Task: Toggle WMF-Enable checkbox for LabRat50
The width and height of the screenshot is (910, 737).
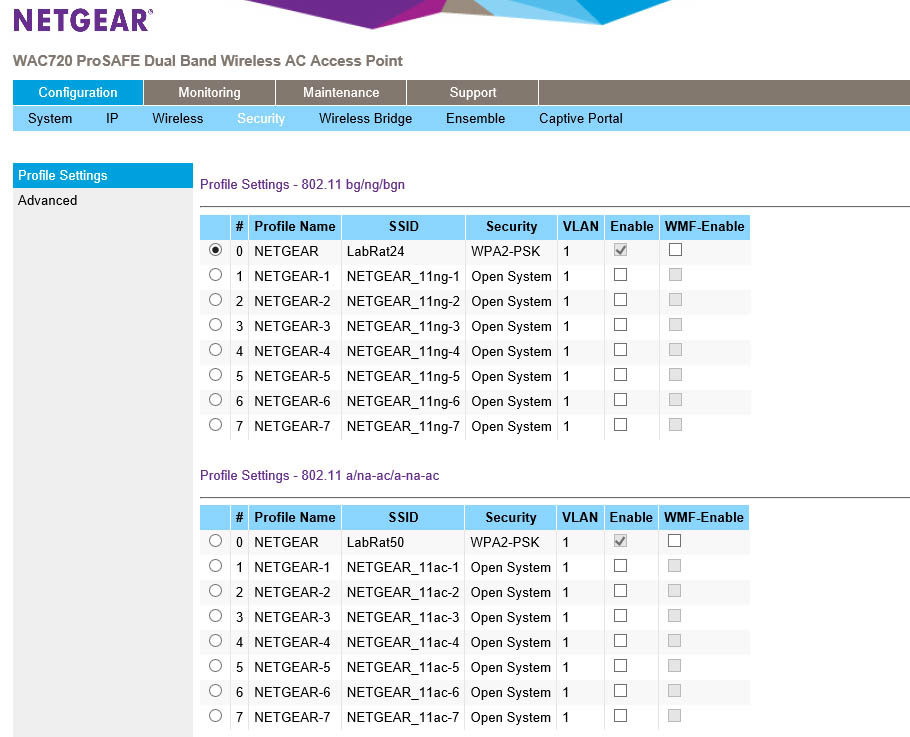Action: tap(674, 540)
